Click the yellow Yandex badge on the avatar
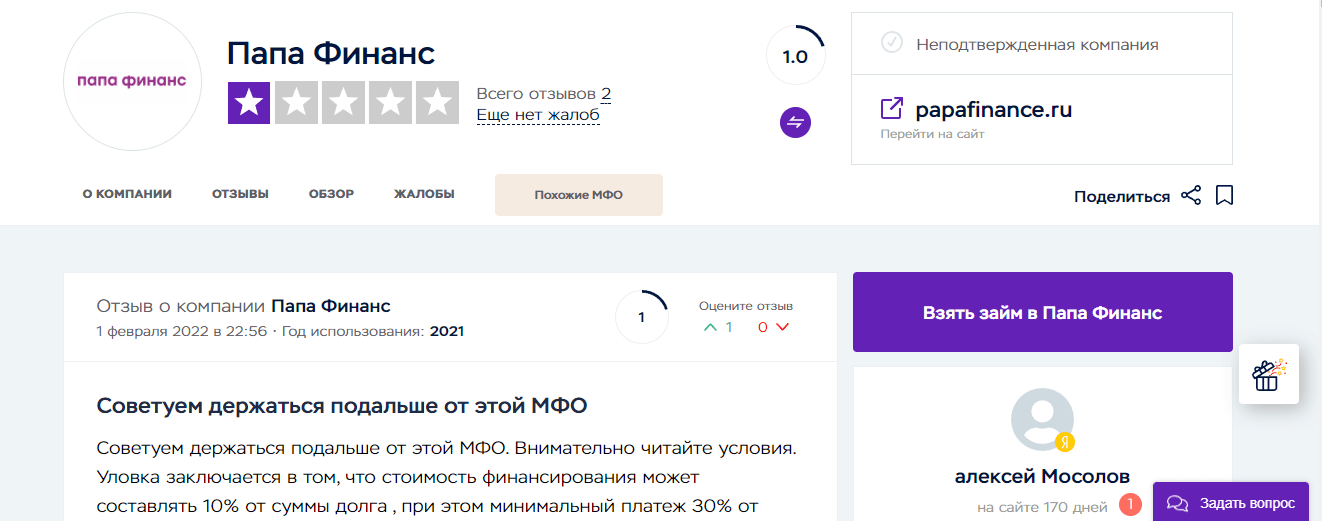The width and height of the screenshot is (1322, 521). pyautogui.click(x=1065, y=442)
